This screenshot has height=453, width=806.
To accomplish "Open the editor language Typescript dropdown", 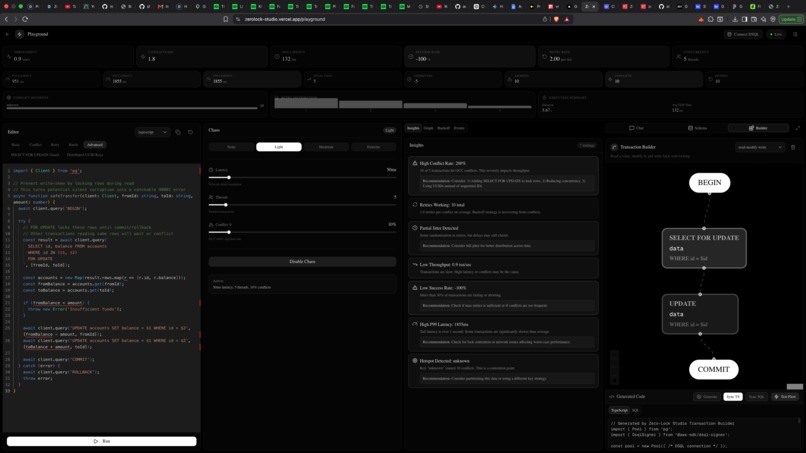I will (x=152, y=132).
